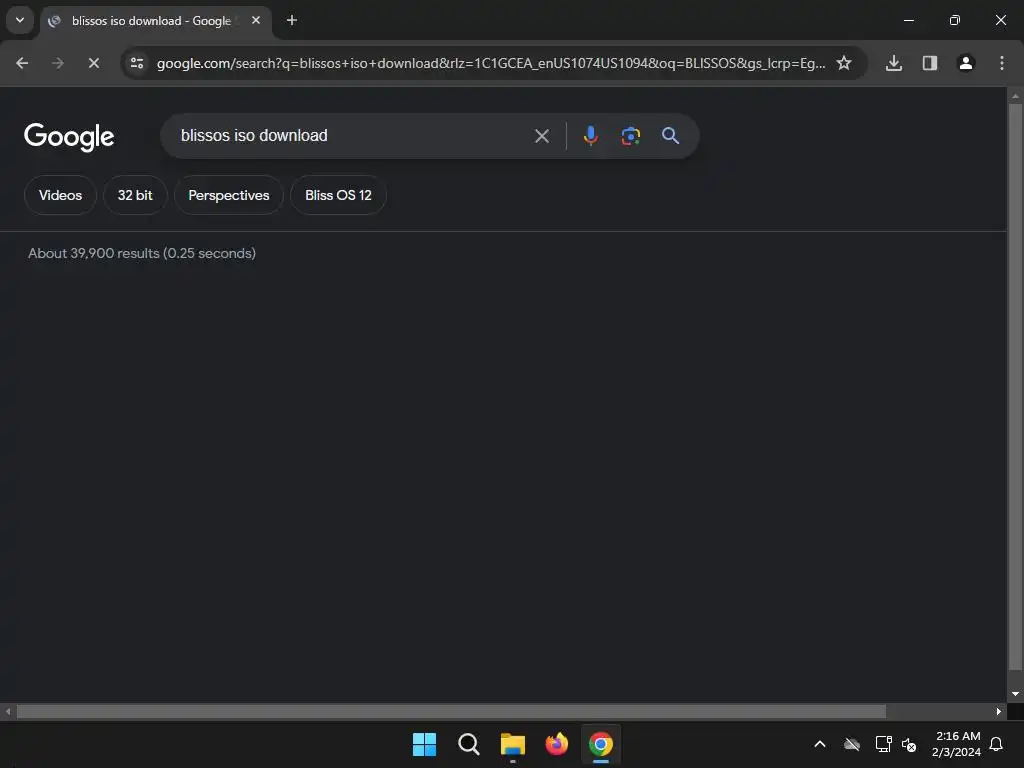Toggle the Chrome side panel
The image size is (1024, 768).
930,63
